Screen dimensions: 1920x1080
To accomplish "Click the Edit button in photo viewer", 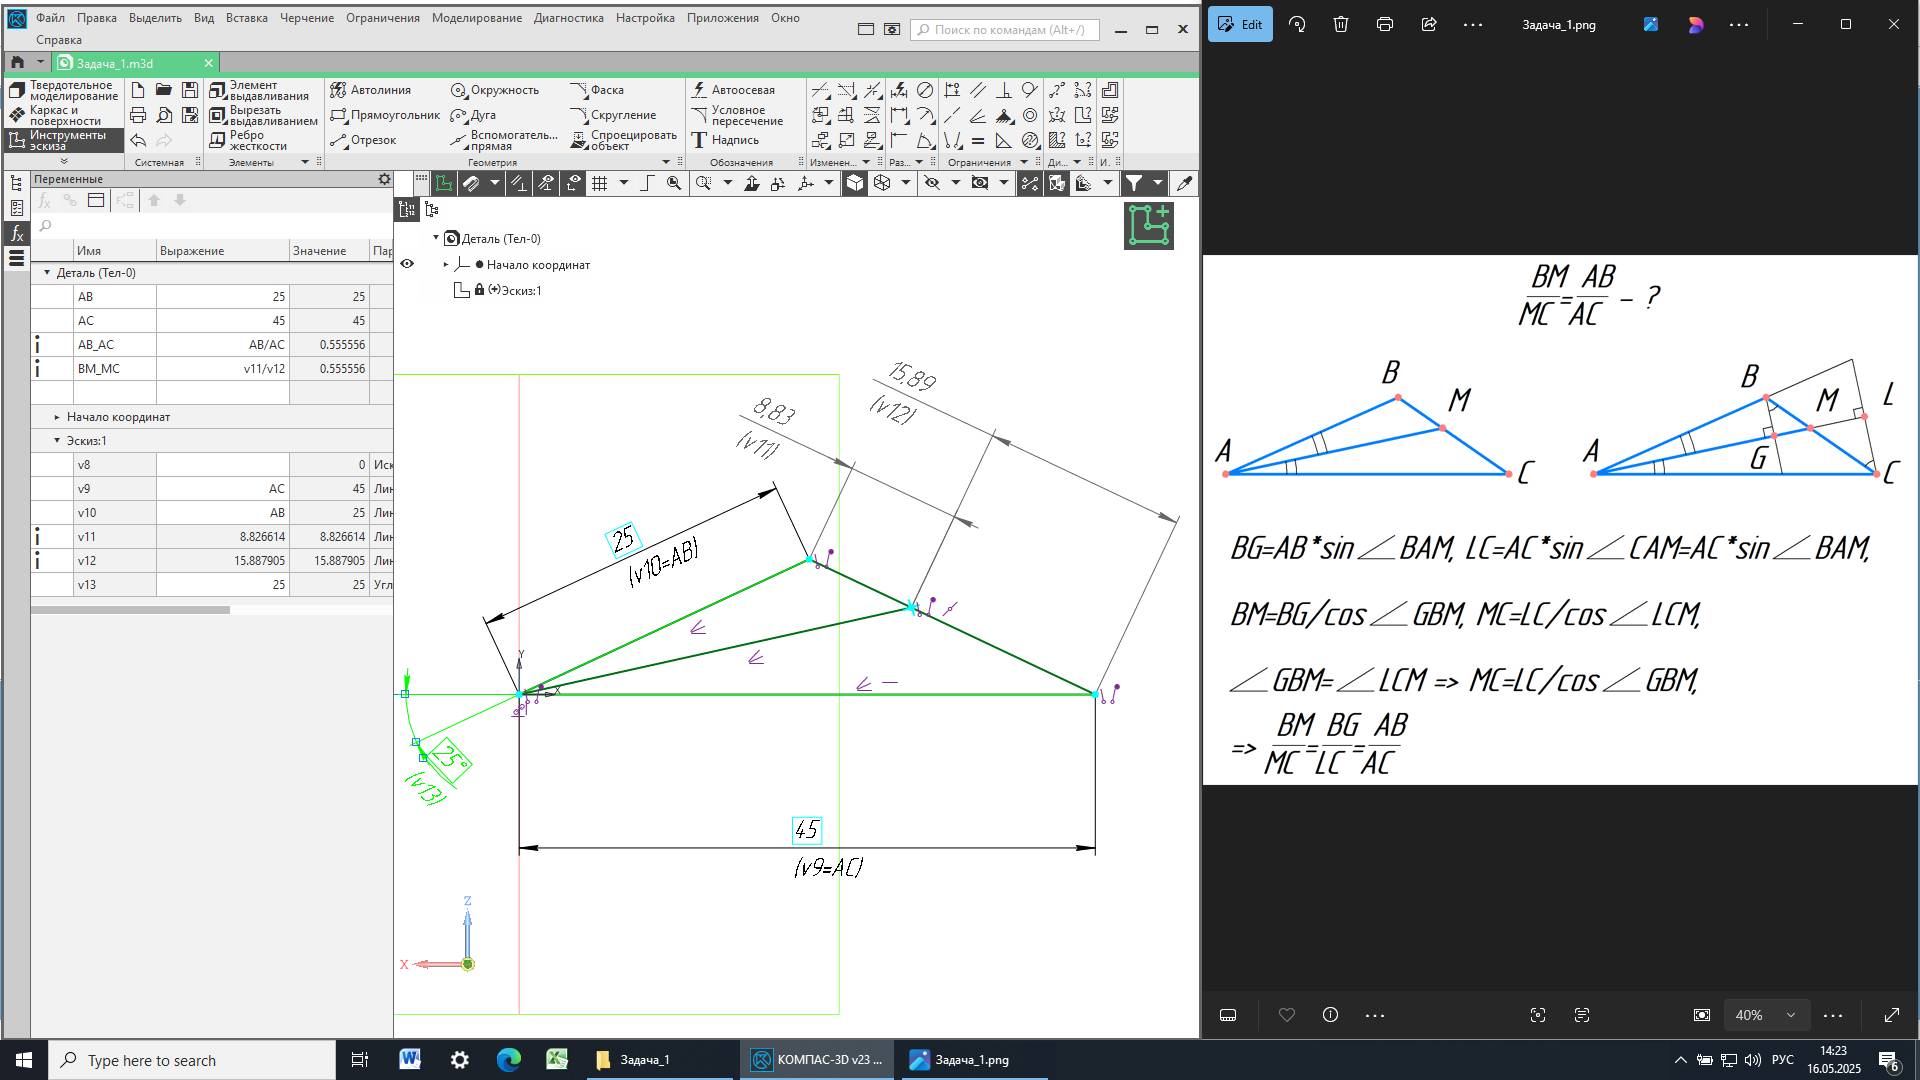I will pyautogui.click(x=1239, y=24).
